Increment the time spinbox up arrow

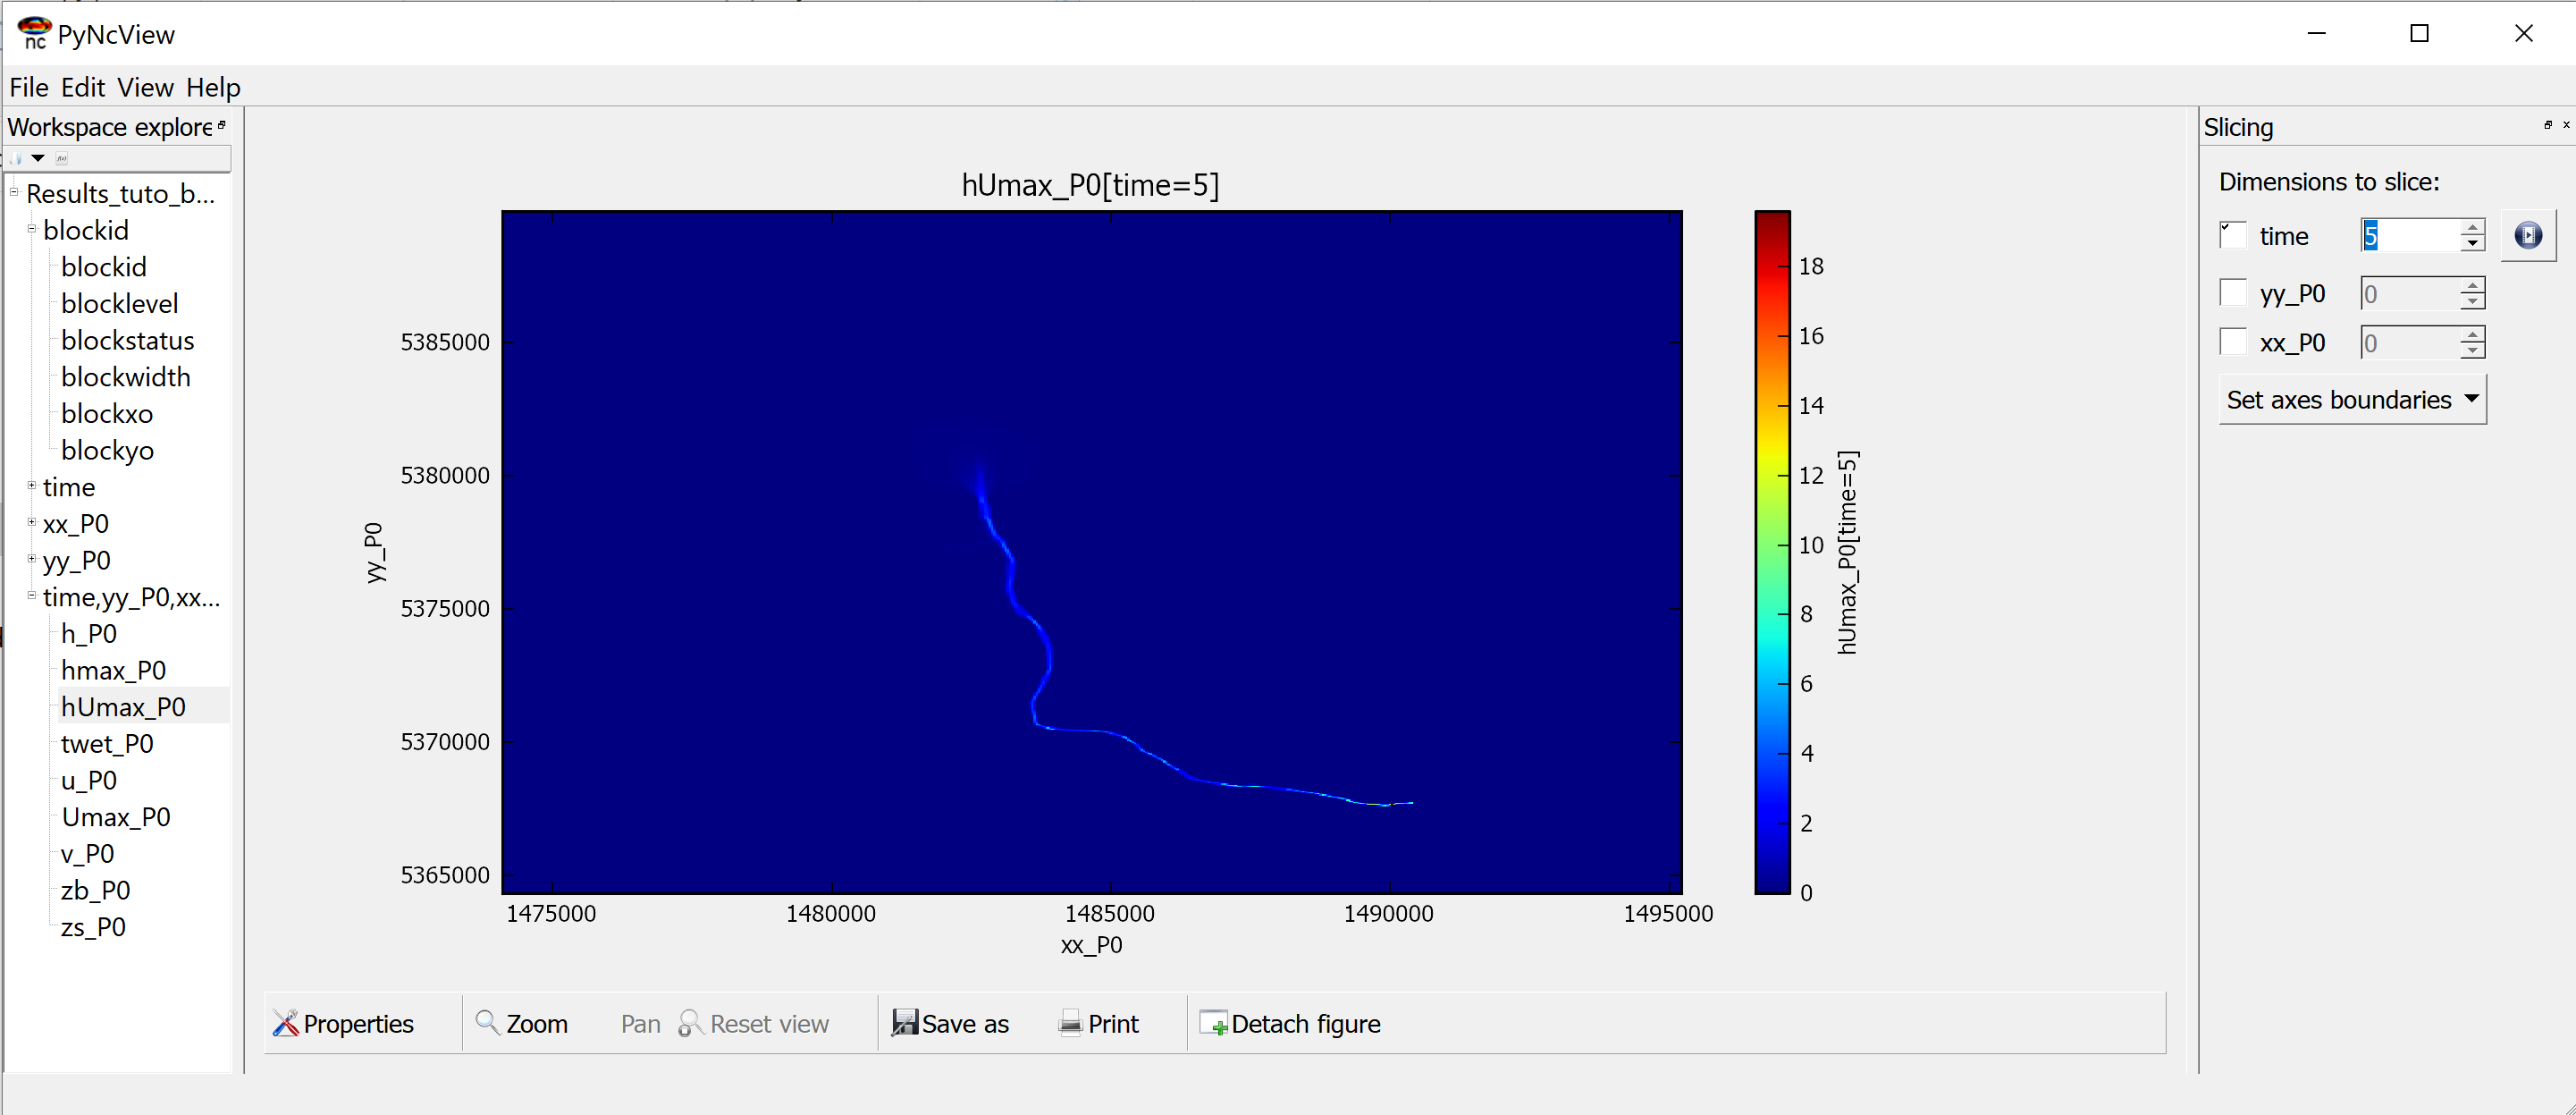pos(2472,228)
